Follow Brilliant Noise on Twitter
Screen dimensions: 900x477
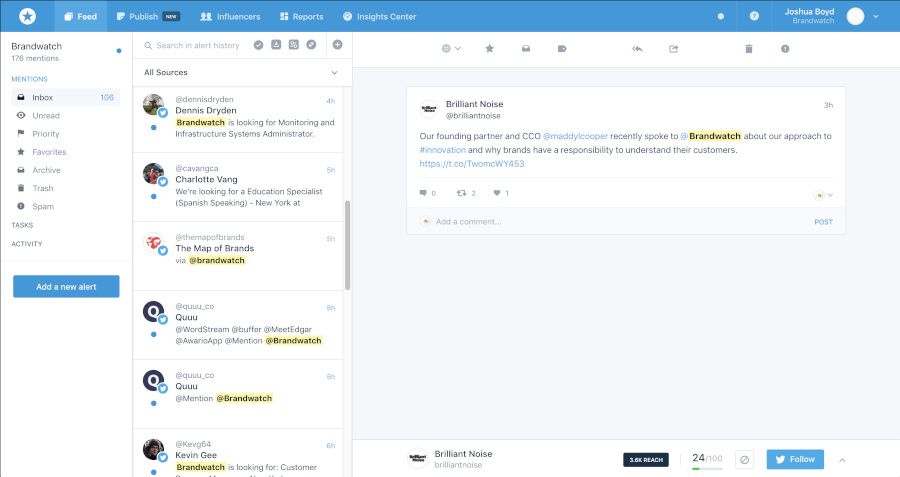point(795,459)
